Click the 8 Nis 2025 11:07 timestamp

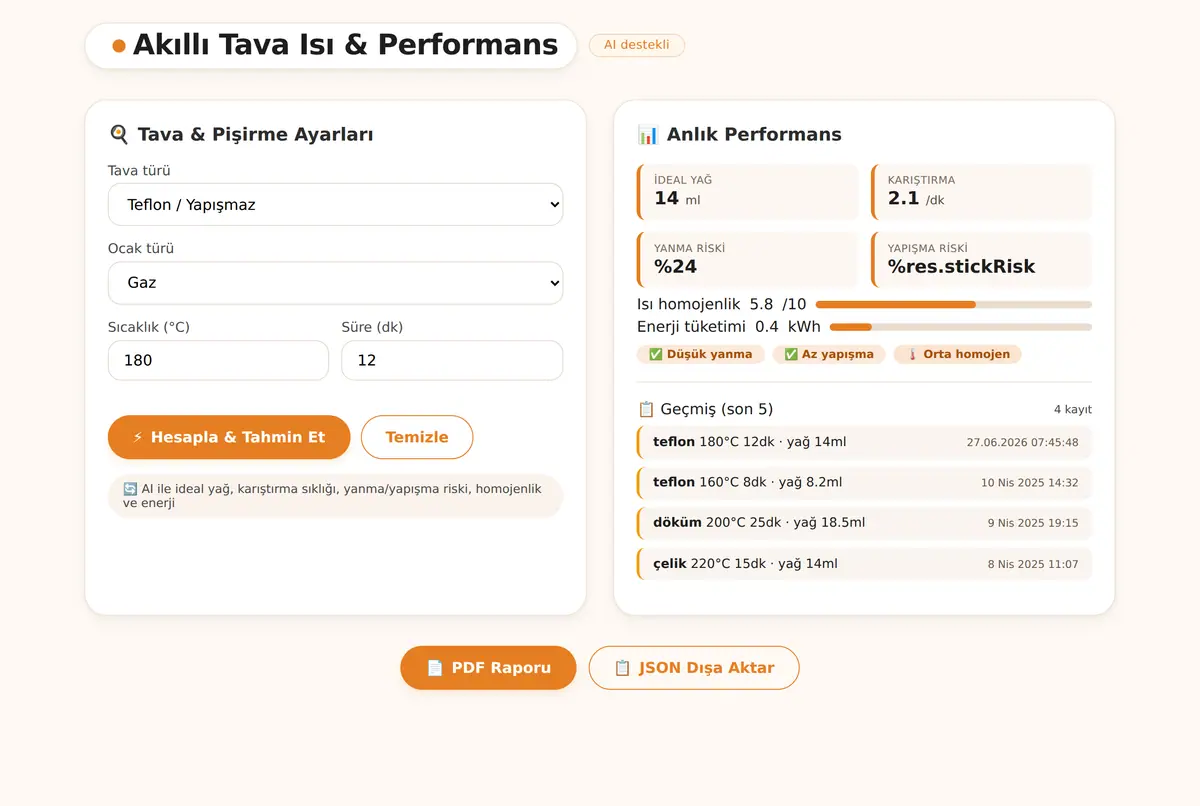pyautogui.click(x=1033, y=564)
